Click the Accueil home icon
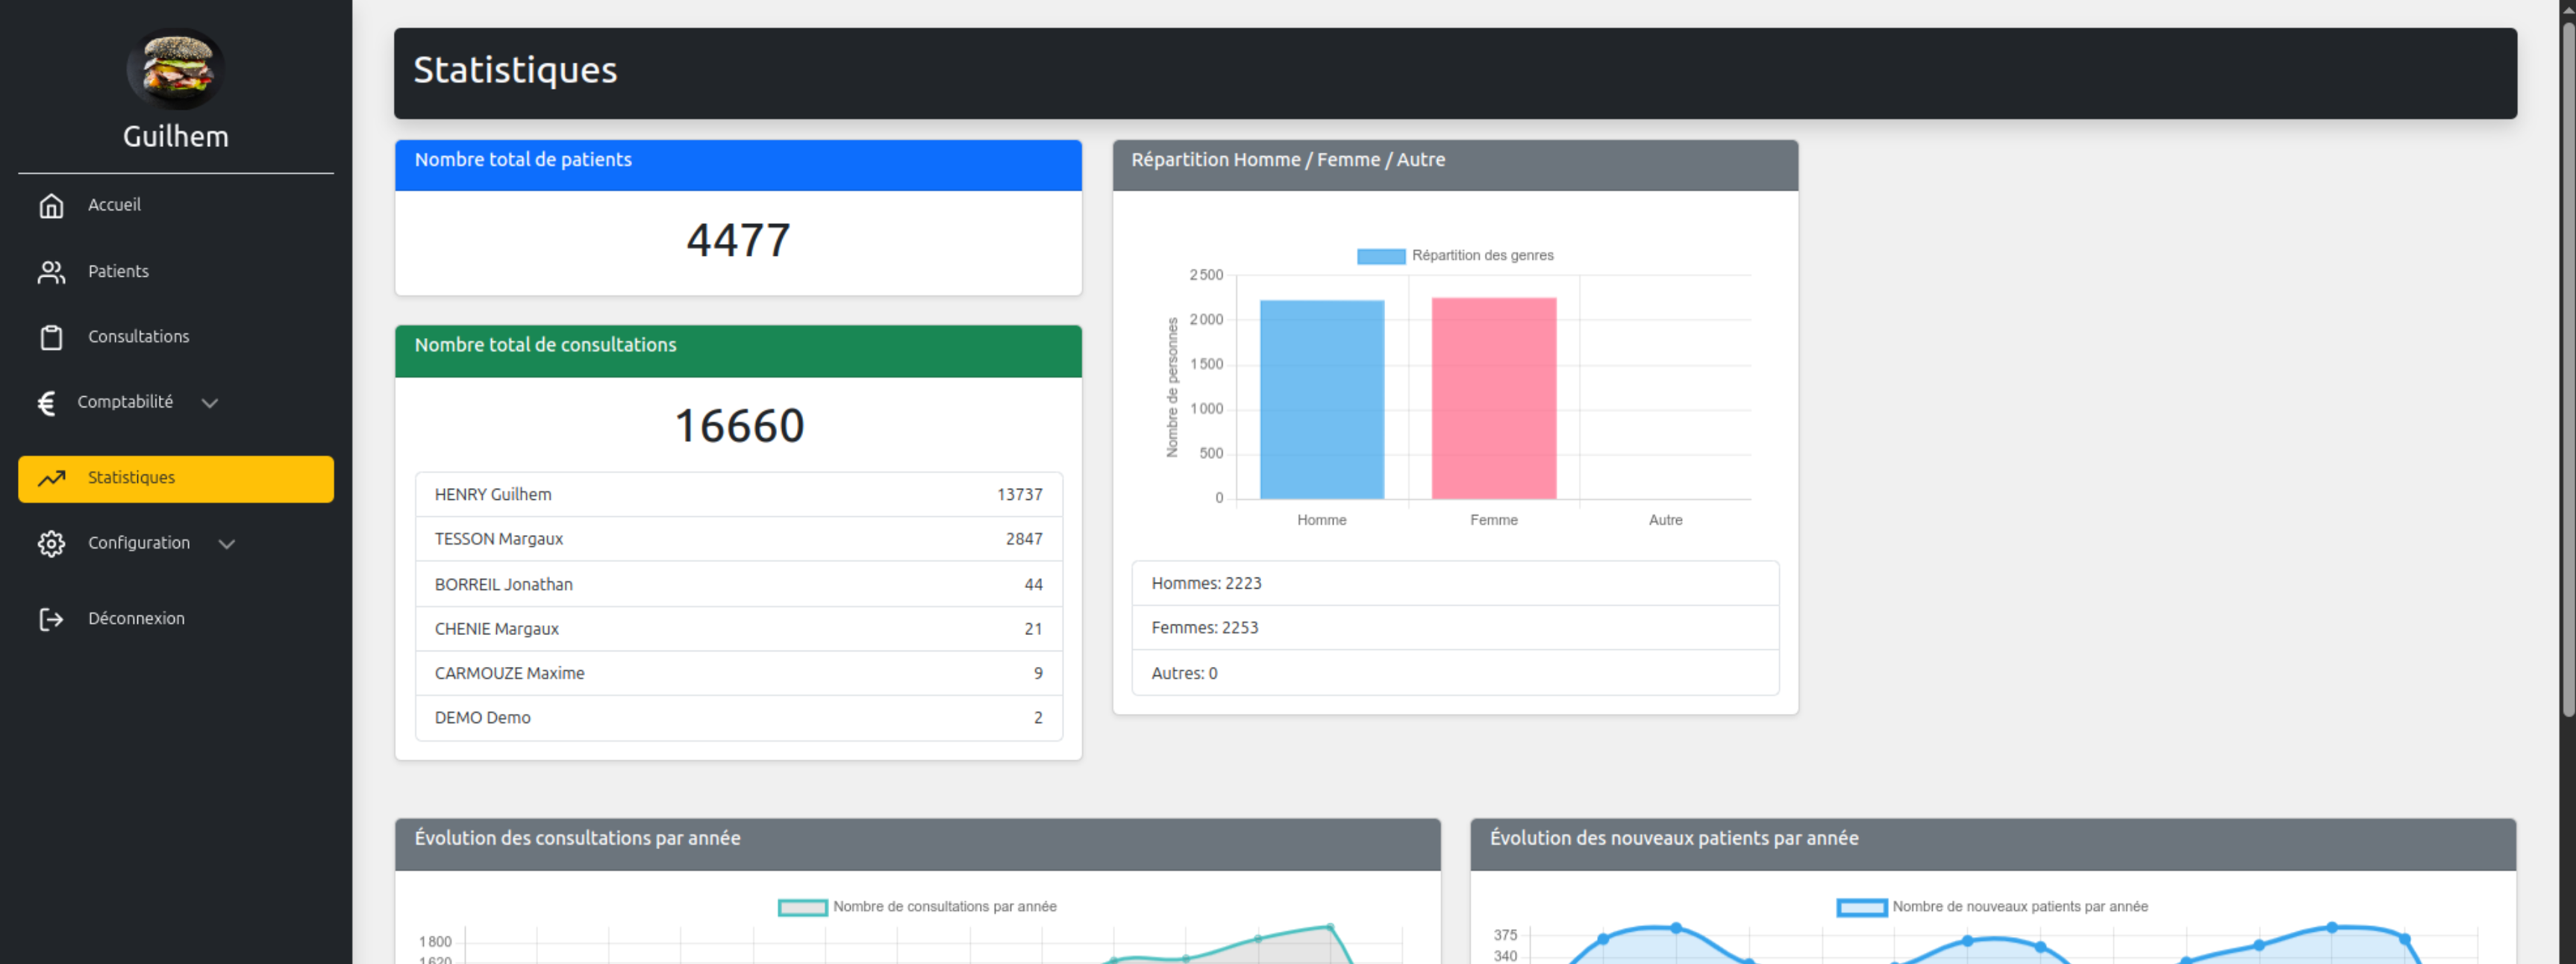The width and height of the screenshot is (2576, 964). coord(51,205)
